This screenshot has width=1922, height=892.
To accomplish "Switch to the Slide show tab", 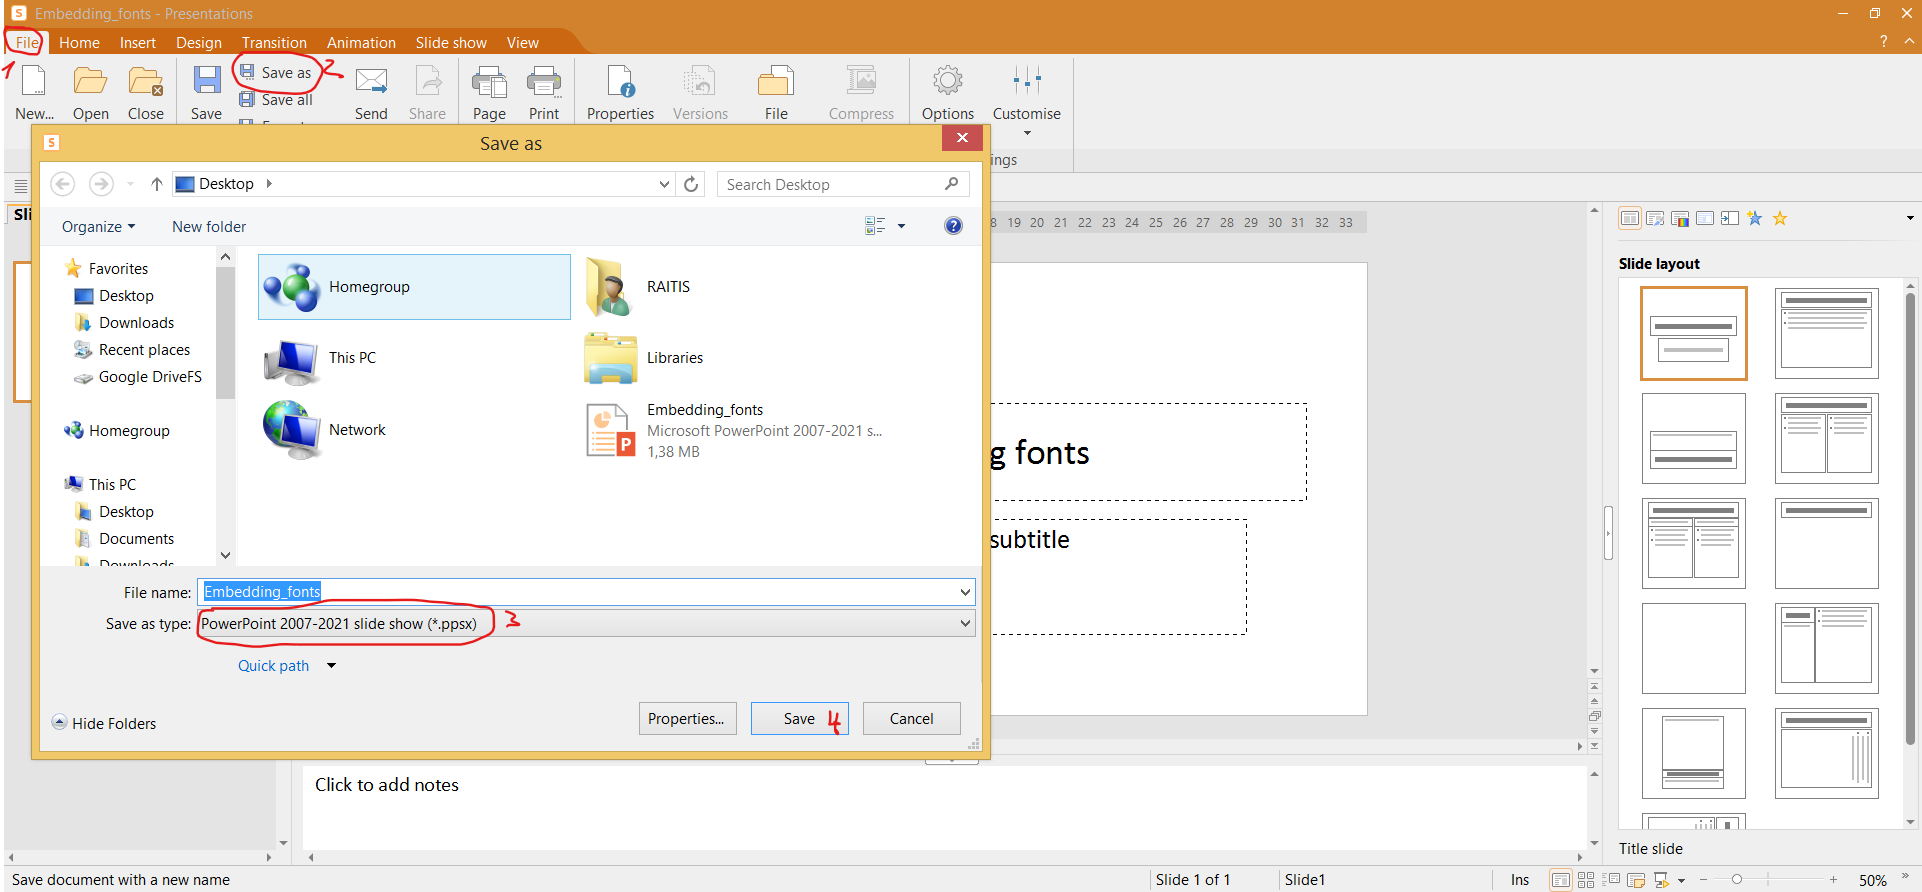I will tap(451, 43).
